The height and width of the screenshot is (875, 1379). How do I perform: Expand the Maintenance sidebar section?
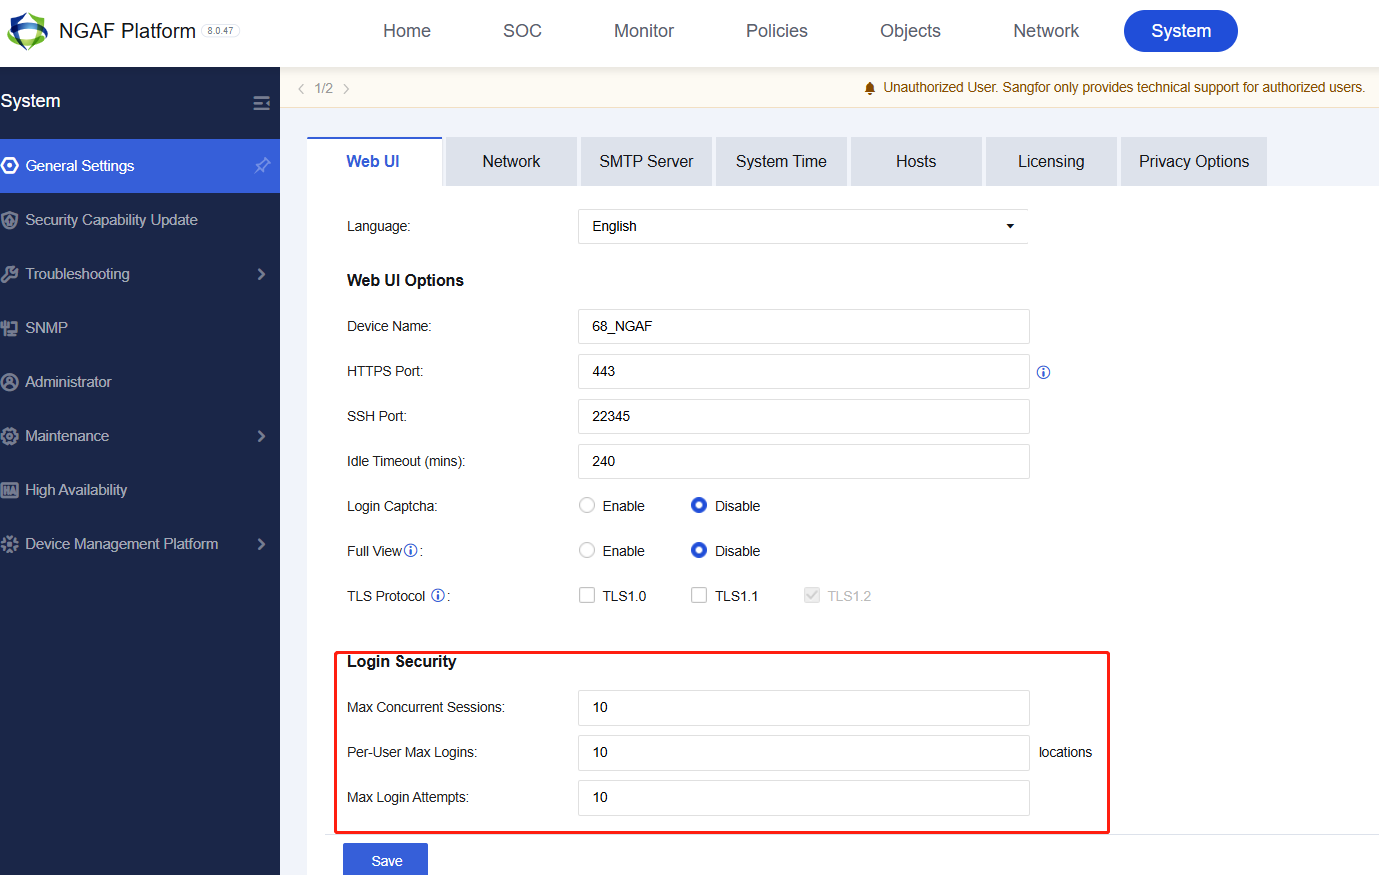click(x=261, y=436)
